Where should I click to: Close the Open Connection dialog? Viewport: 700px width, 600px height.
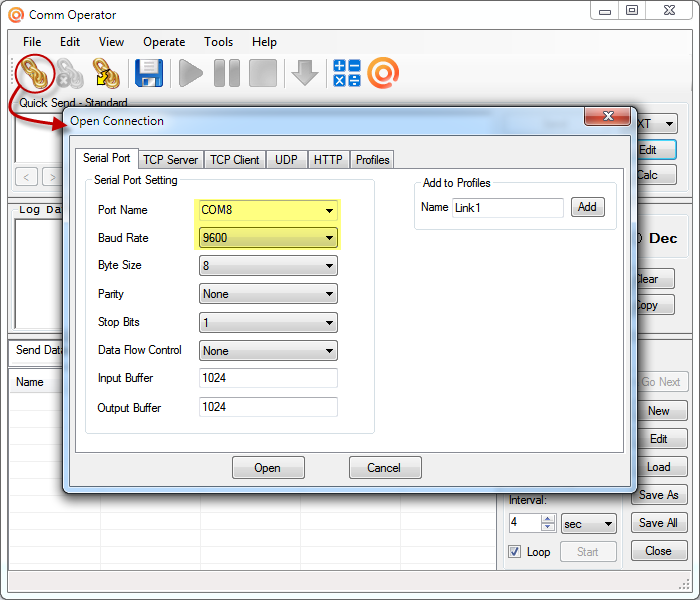[608, 117]
